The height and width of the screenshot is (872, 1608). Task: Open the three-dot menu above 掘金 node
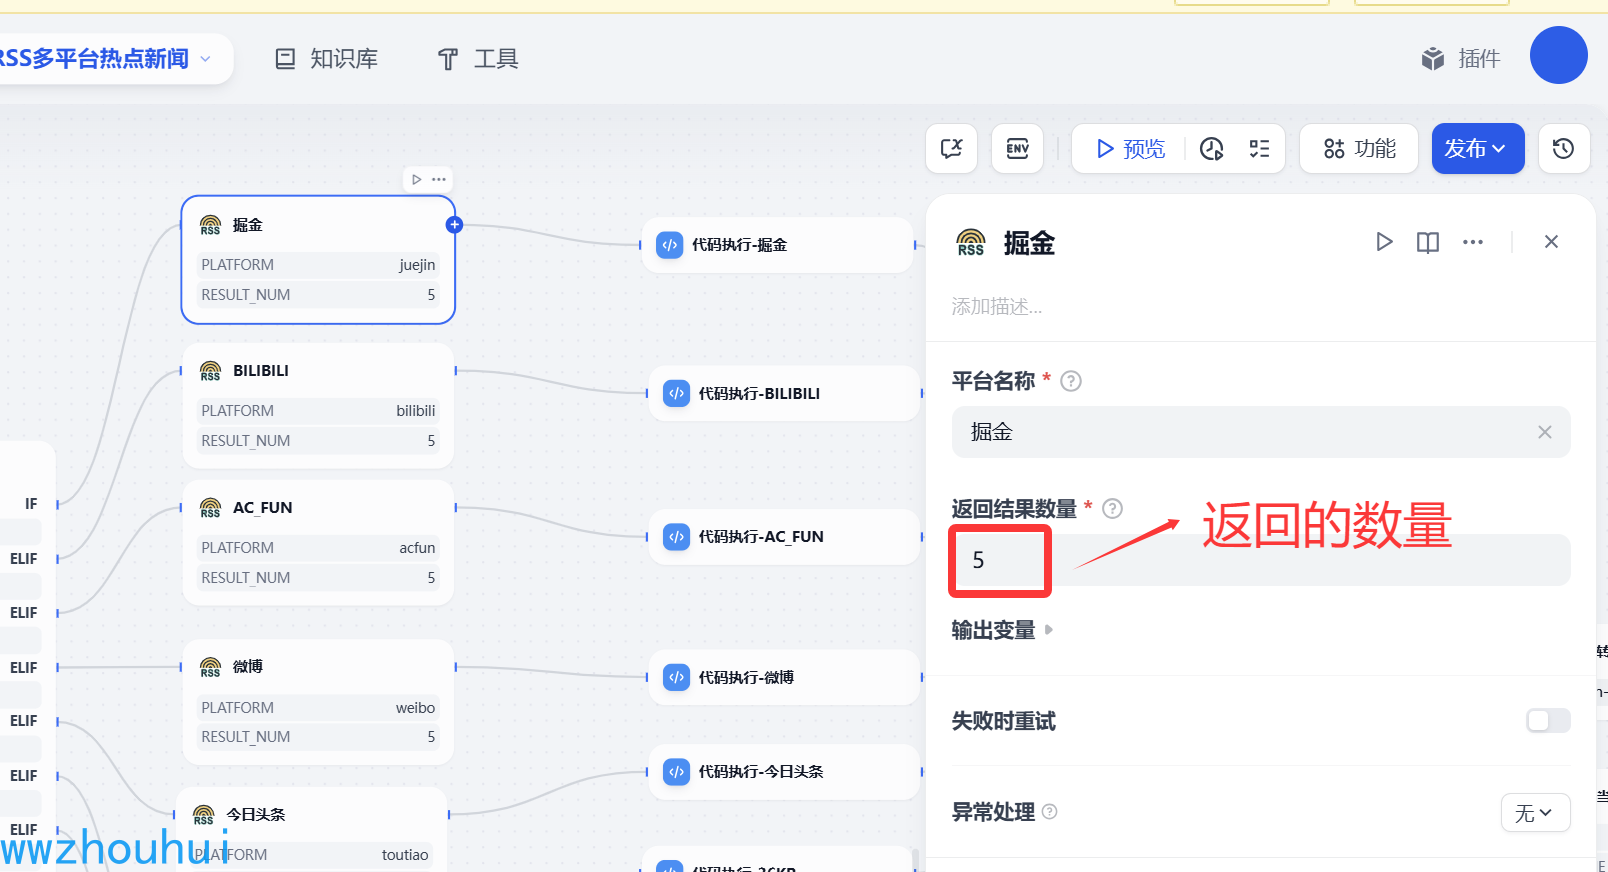[x=439, y=180]
